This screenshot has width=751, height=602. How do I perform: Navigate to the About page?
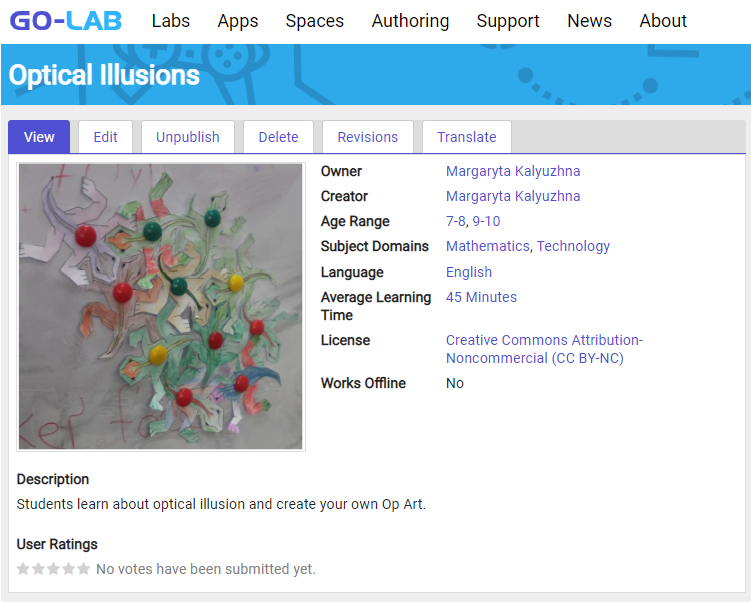pyautogui.click(x=663, y=21)
